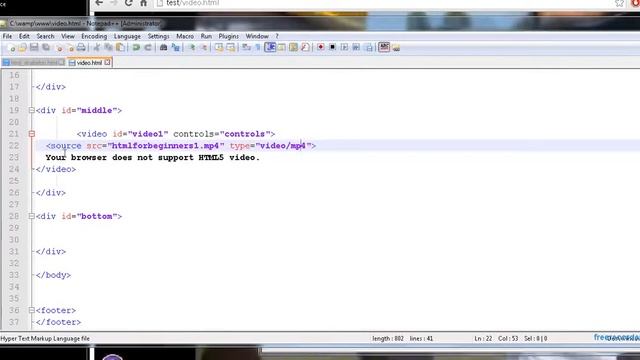Open the Window menu
640x360 pixels.
[257, 36]
